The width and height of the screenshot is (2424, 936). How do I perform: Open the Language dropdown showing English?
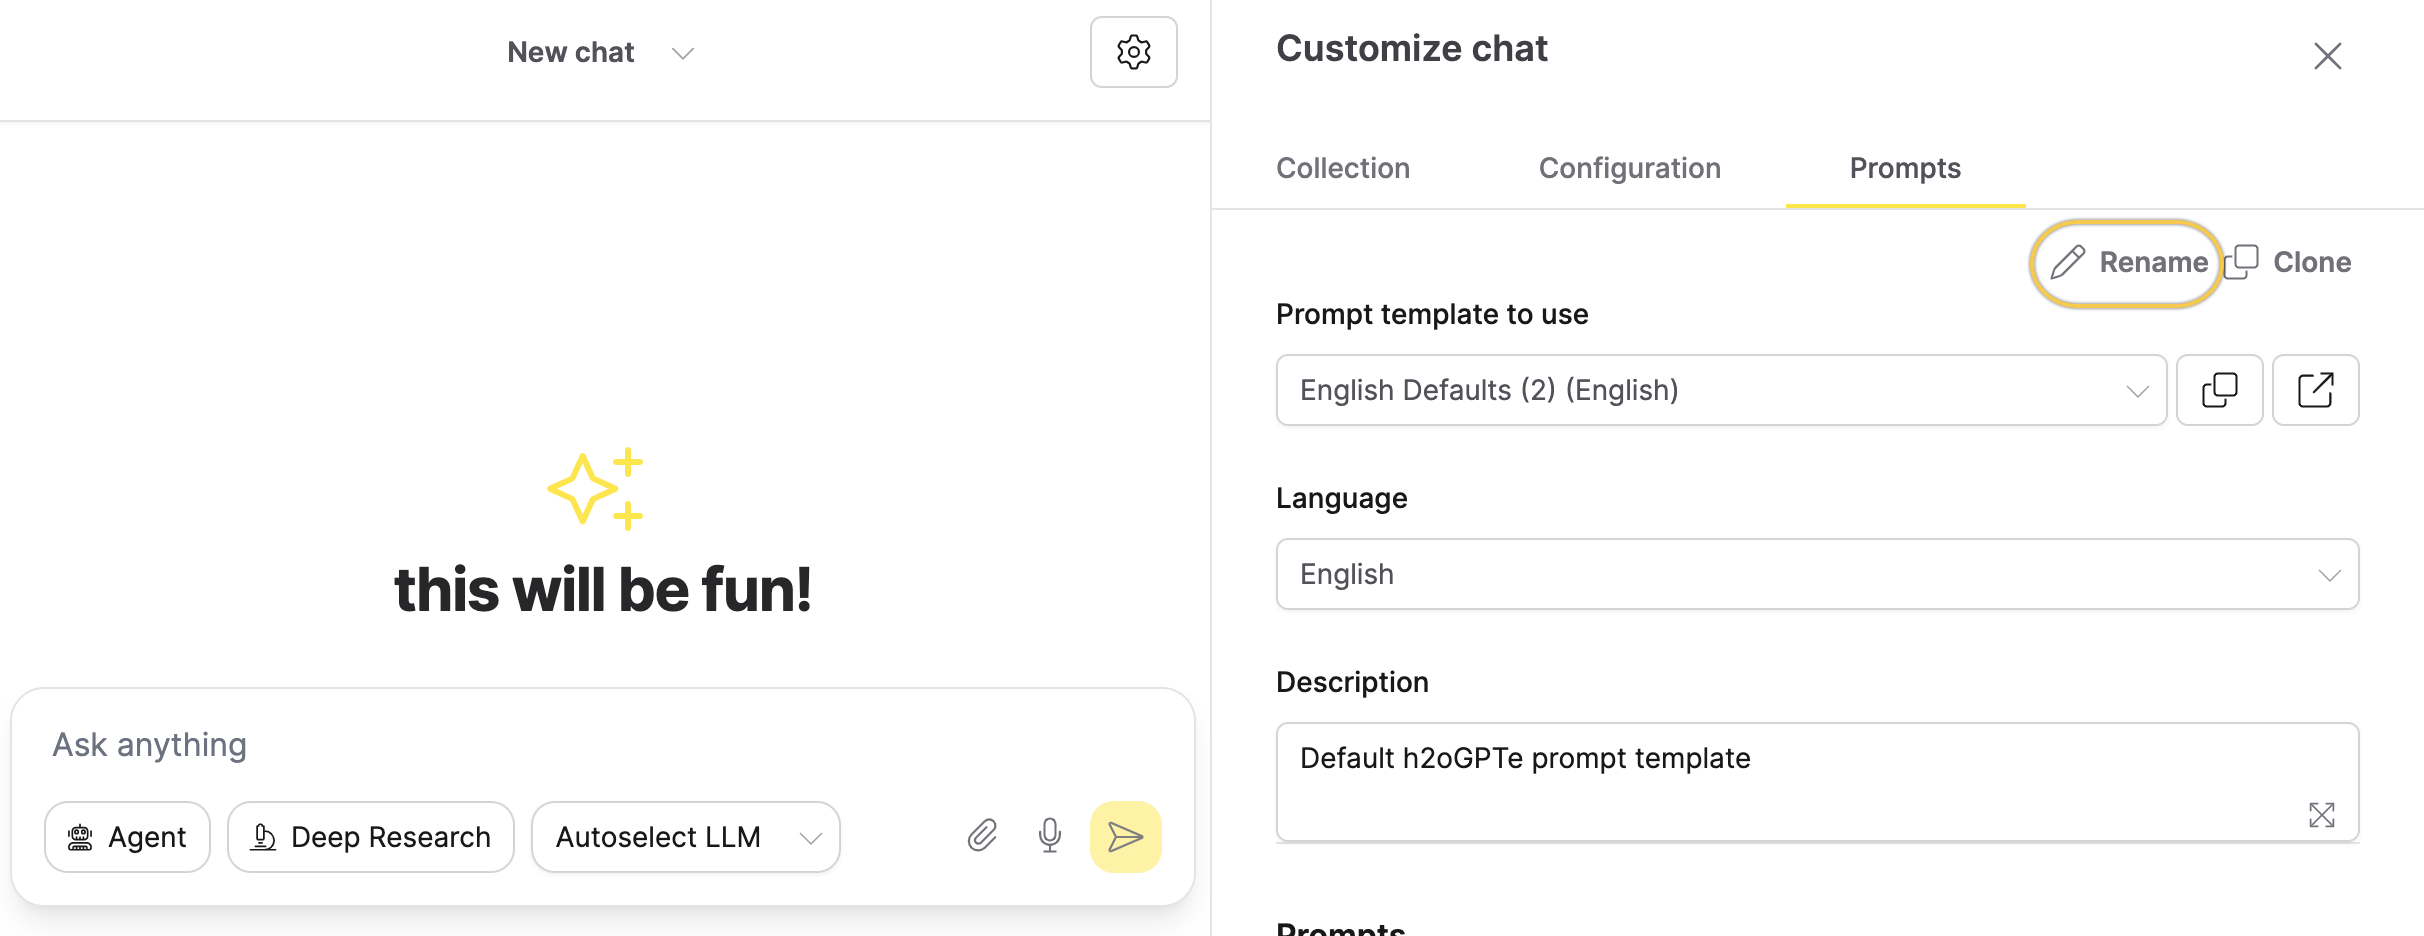(1817, 574)
